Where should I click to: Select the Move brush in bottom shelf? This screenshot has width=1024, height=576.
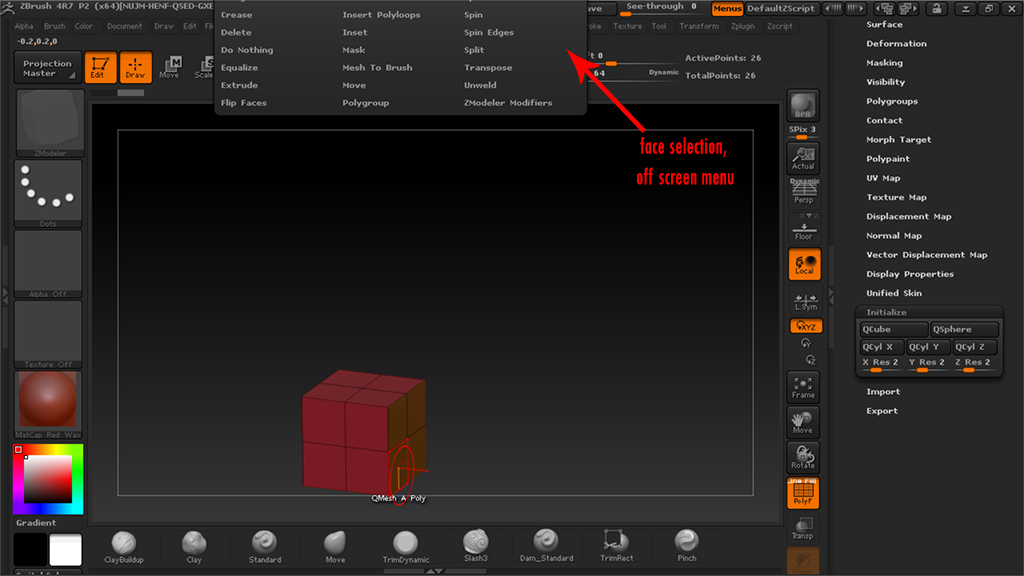[x=335, y=547]
